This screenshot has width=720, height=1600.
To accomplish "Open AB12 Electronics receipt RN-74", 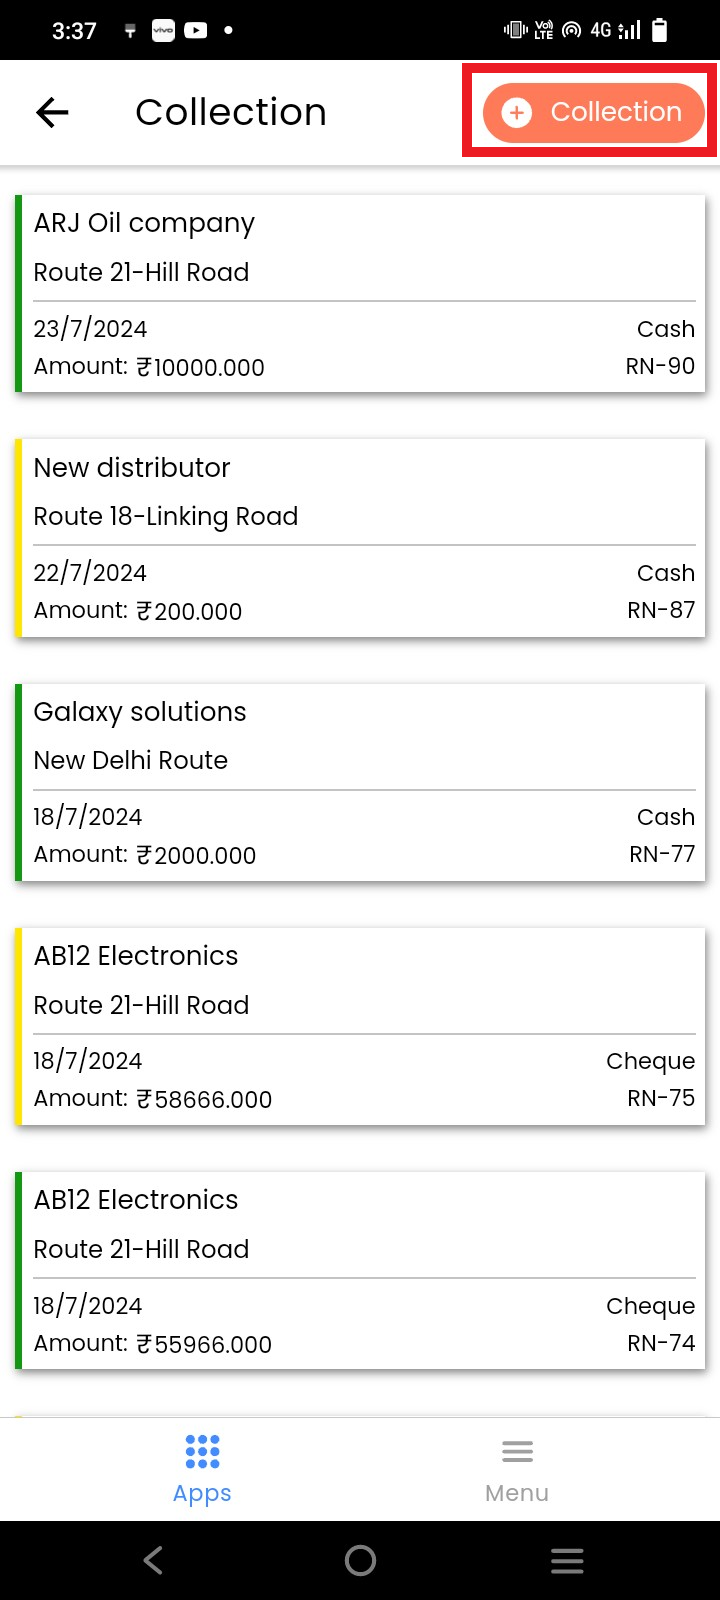I will [362, 1270].
